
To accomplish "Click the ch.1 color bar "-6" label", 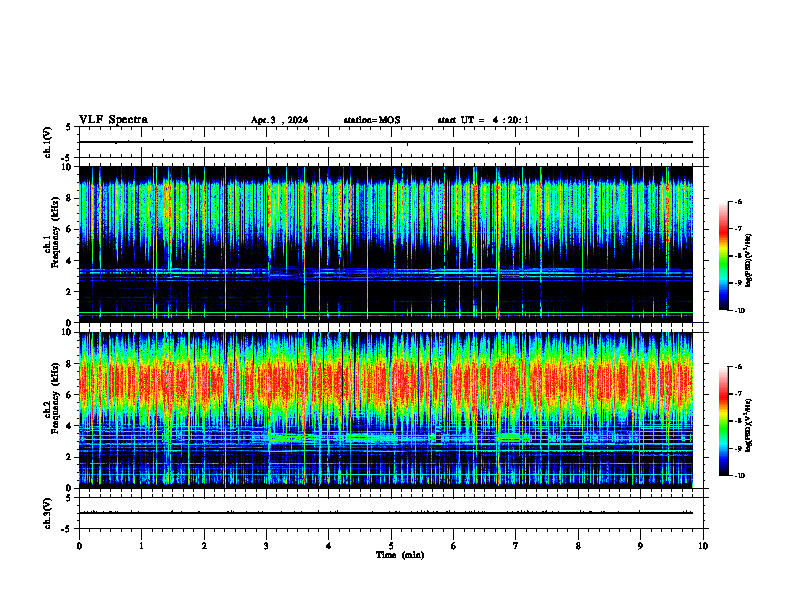I will [x=738, y=202].
